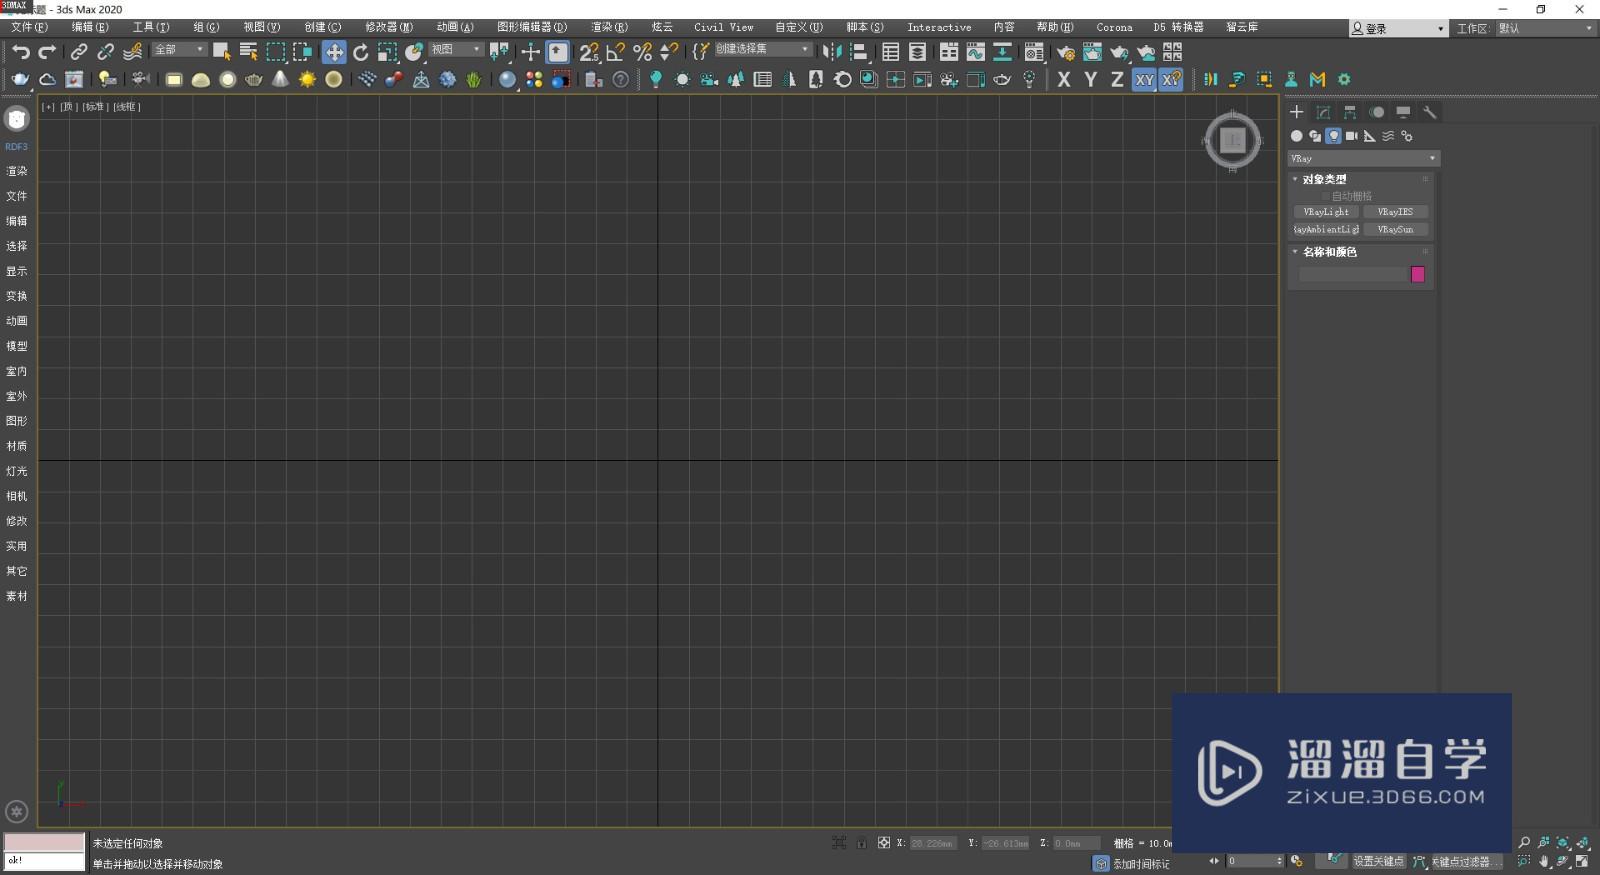Restrict to Z axis constraint
This screenshot has height=875, width=1600.
[x=1118, y=79]
